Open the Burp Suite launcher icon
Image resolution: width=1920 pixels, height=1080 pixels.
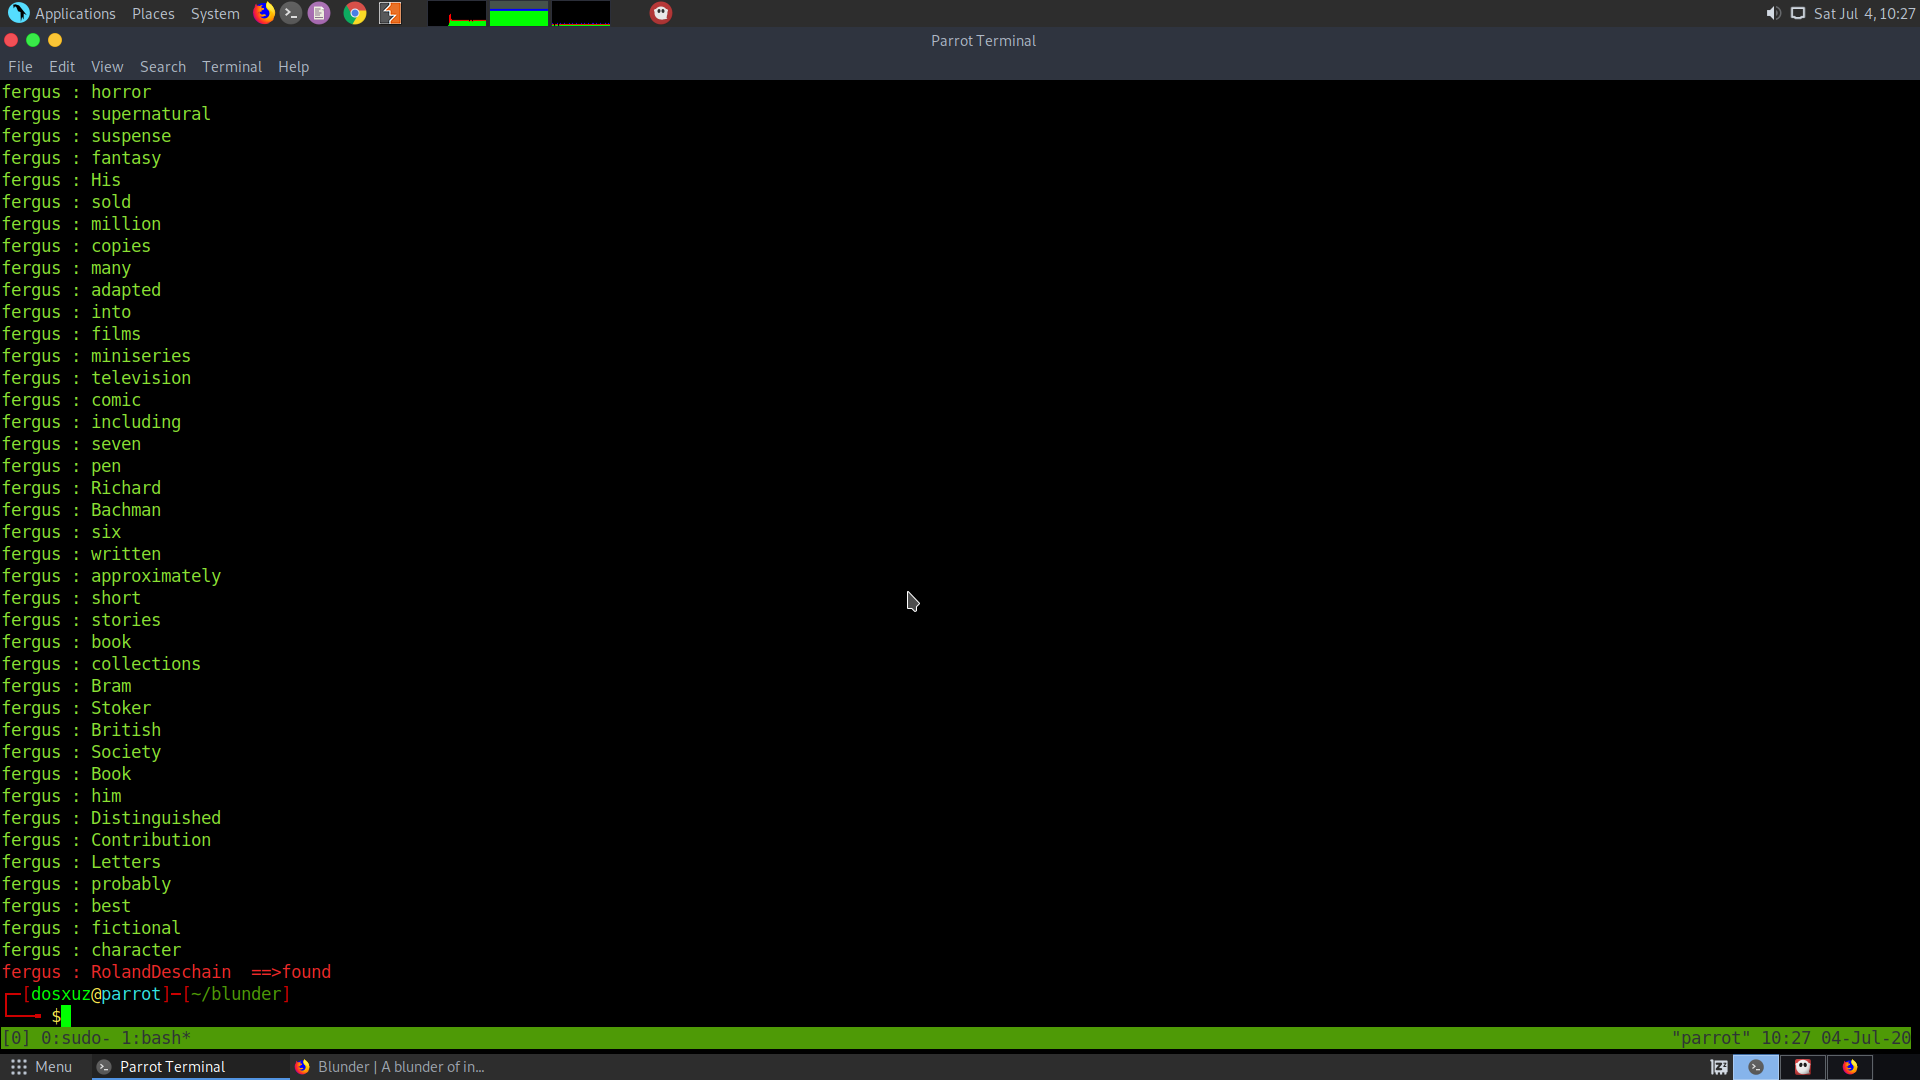(390, 13)
